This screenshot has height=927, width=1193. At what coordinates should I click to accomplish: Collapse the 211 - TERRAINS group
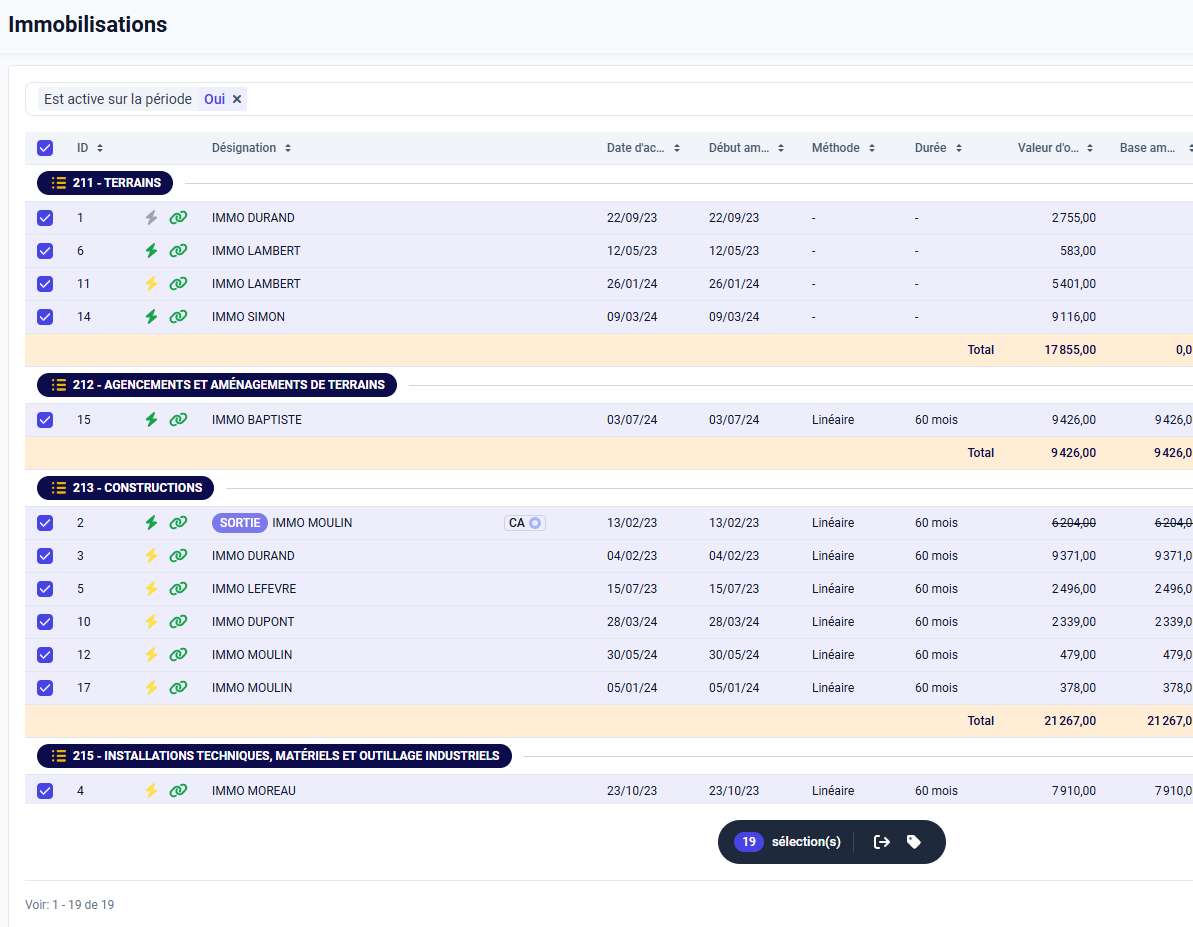(105, 183)
